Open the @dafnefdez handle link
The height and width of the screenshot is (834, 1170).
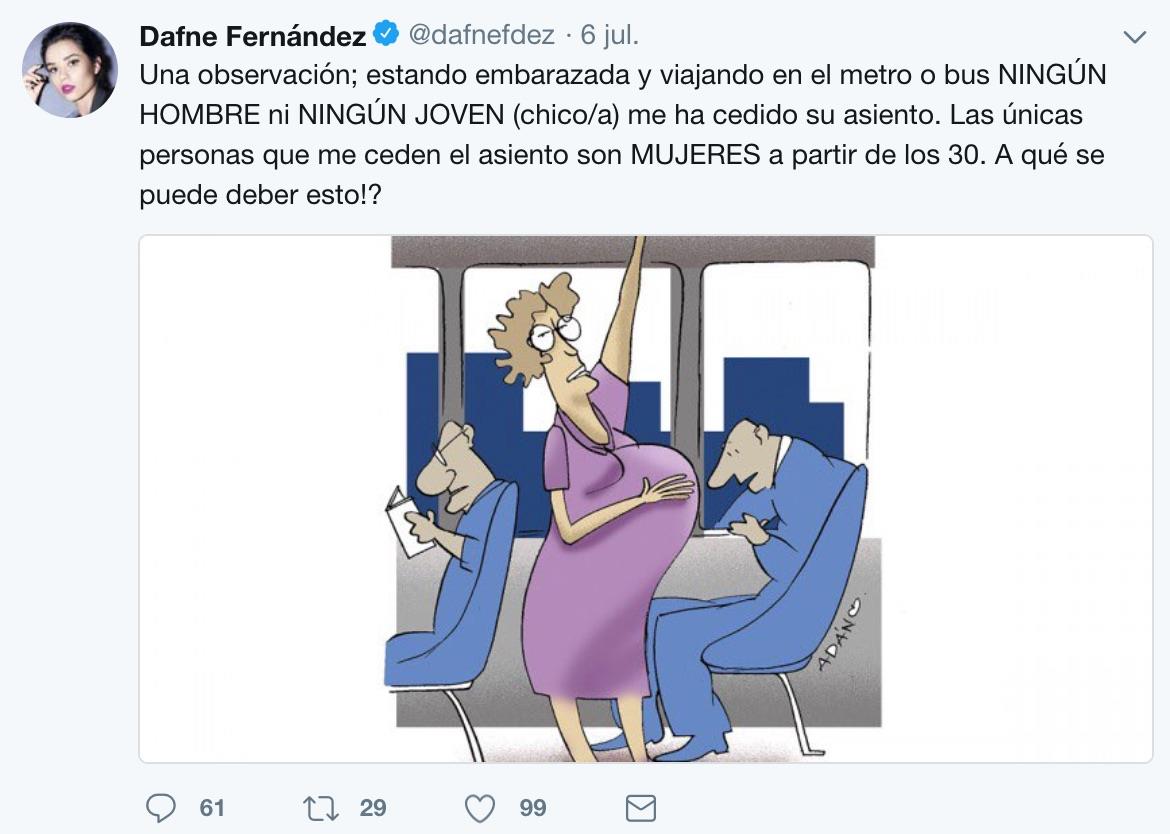[481, 36]
